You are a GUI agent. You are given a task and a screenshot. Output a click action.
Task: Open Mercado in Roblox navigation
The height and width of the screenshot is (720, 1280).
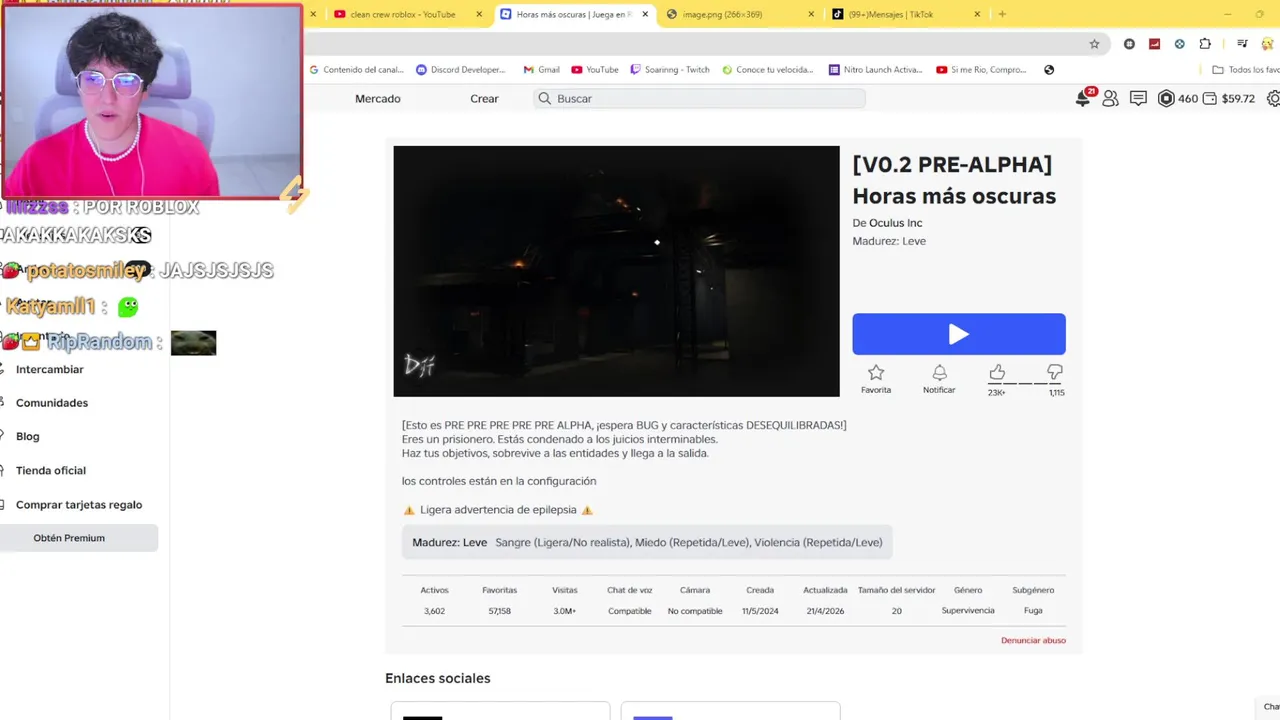(378, 98)
